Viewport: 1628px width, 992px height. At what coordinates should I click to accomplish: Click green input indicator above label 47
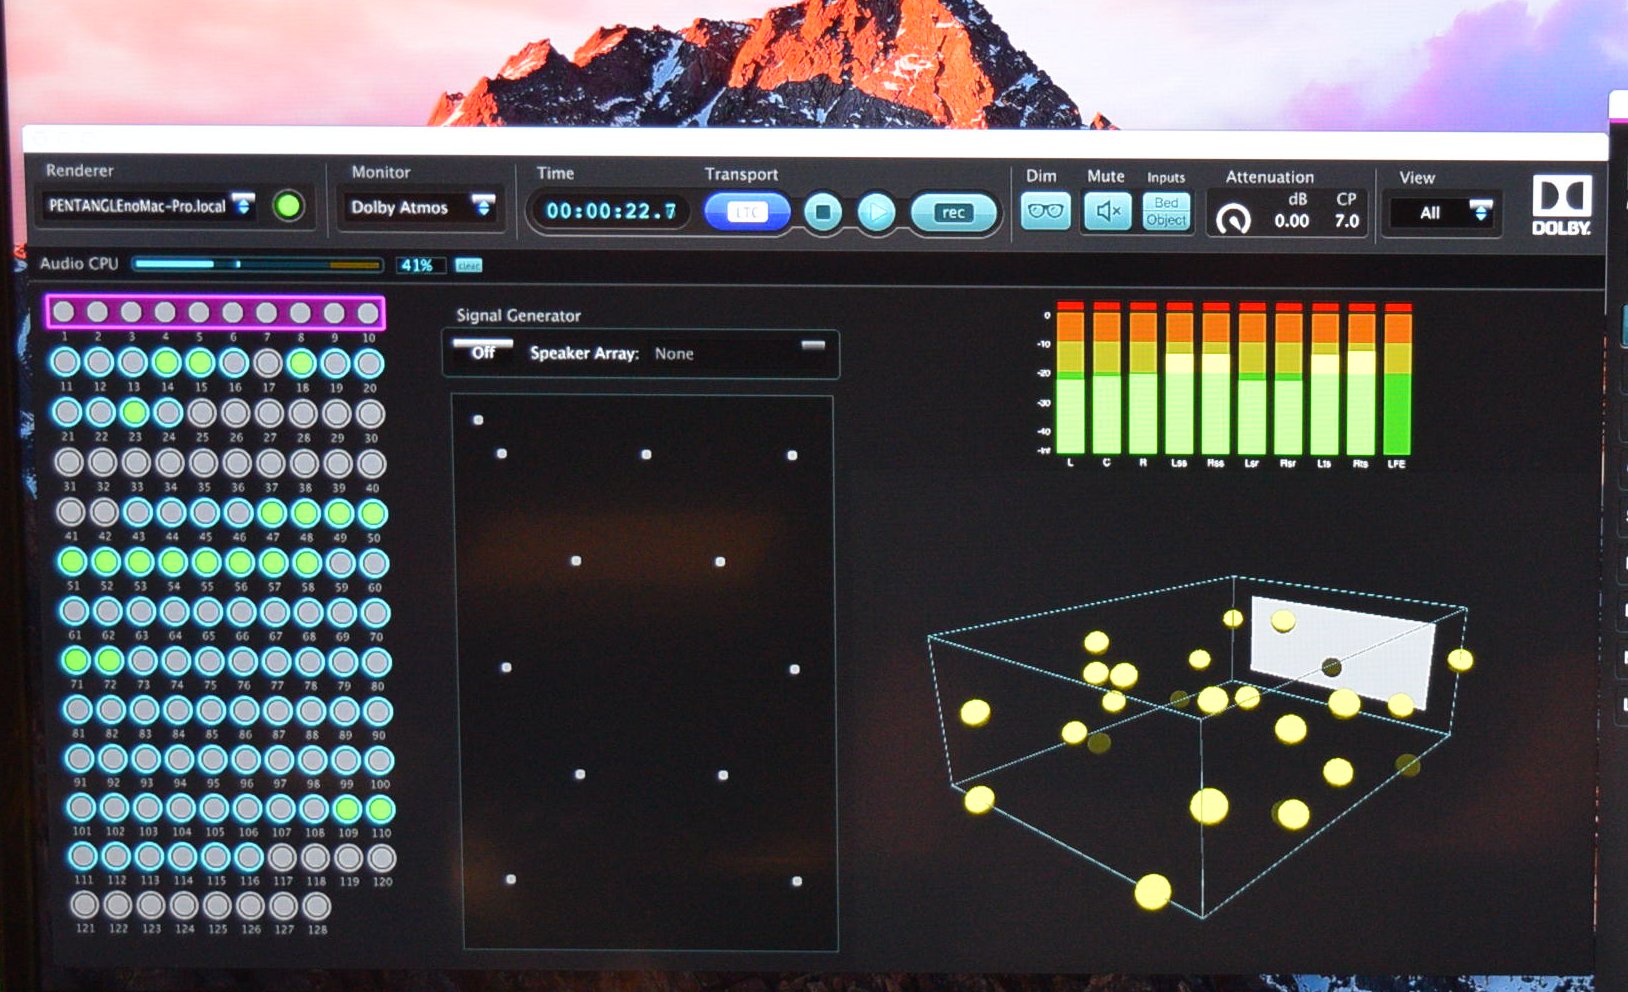click(272, 513)
